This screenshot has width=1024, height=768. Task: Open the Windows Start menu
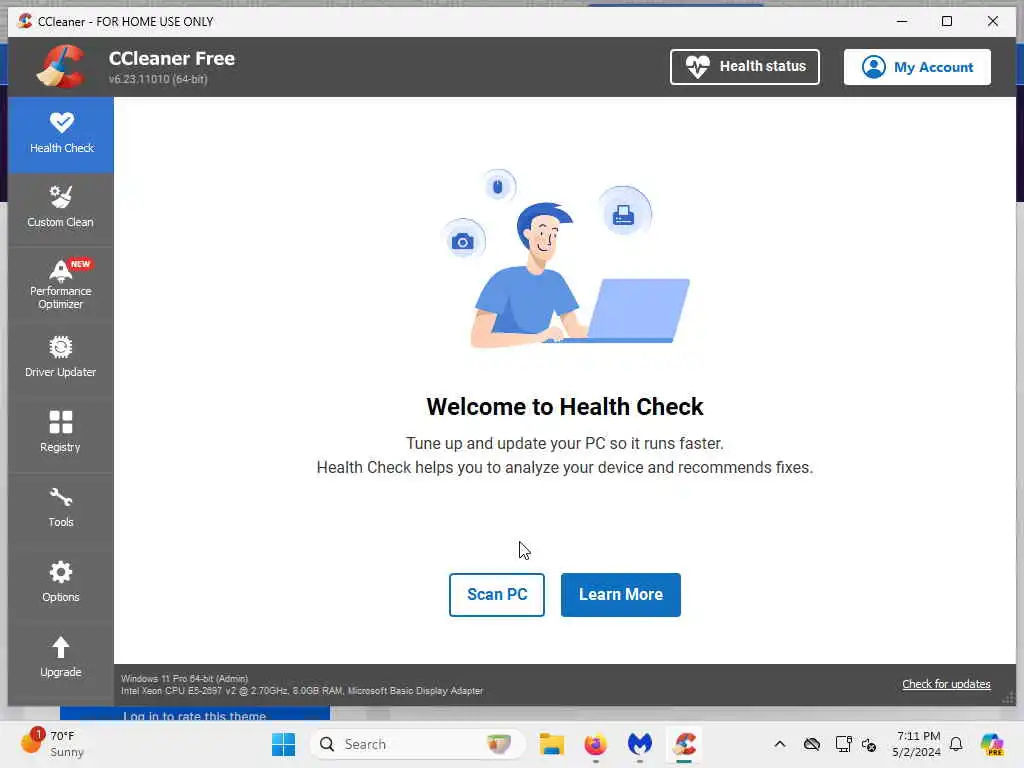point(283,744)
